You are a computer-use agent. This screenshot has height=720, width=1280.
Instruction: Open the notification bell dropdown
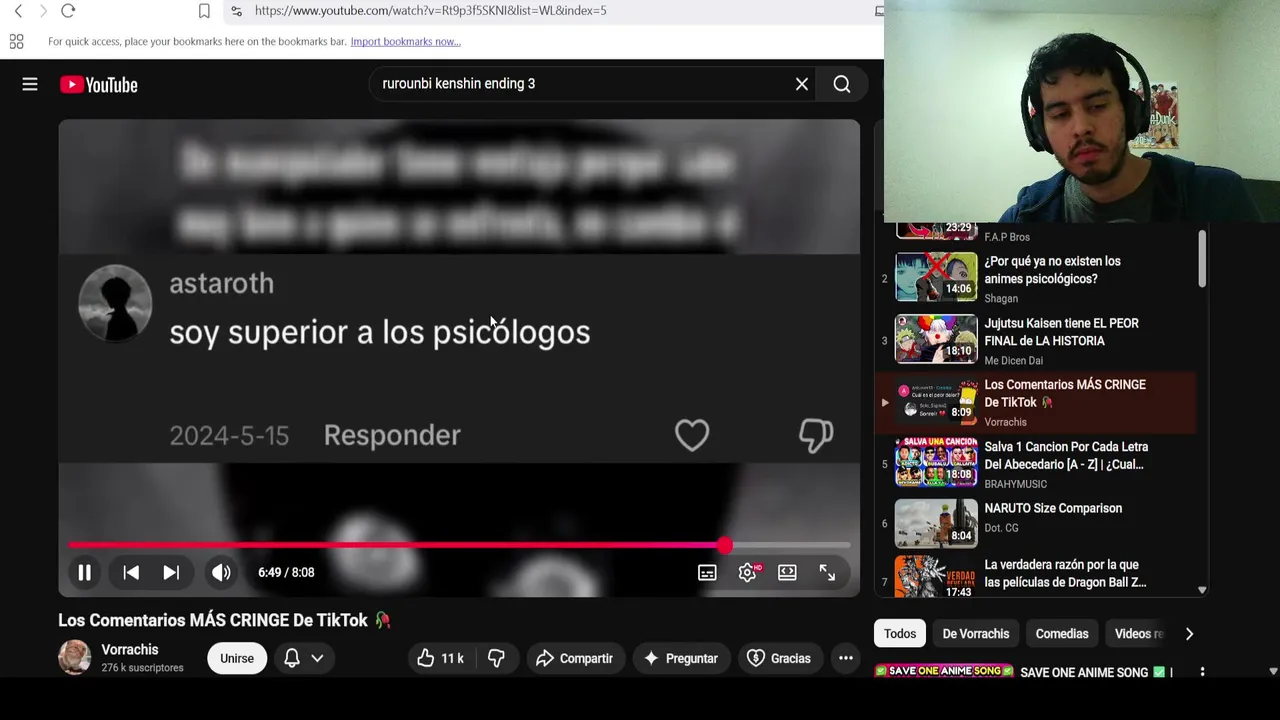[x=304, y=658]
